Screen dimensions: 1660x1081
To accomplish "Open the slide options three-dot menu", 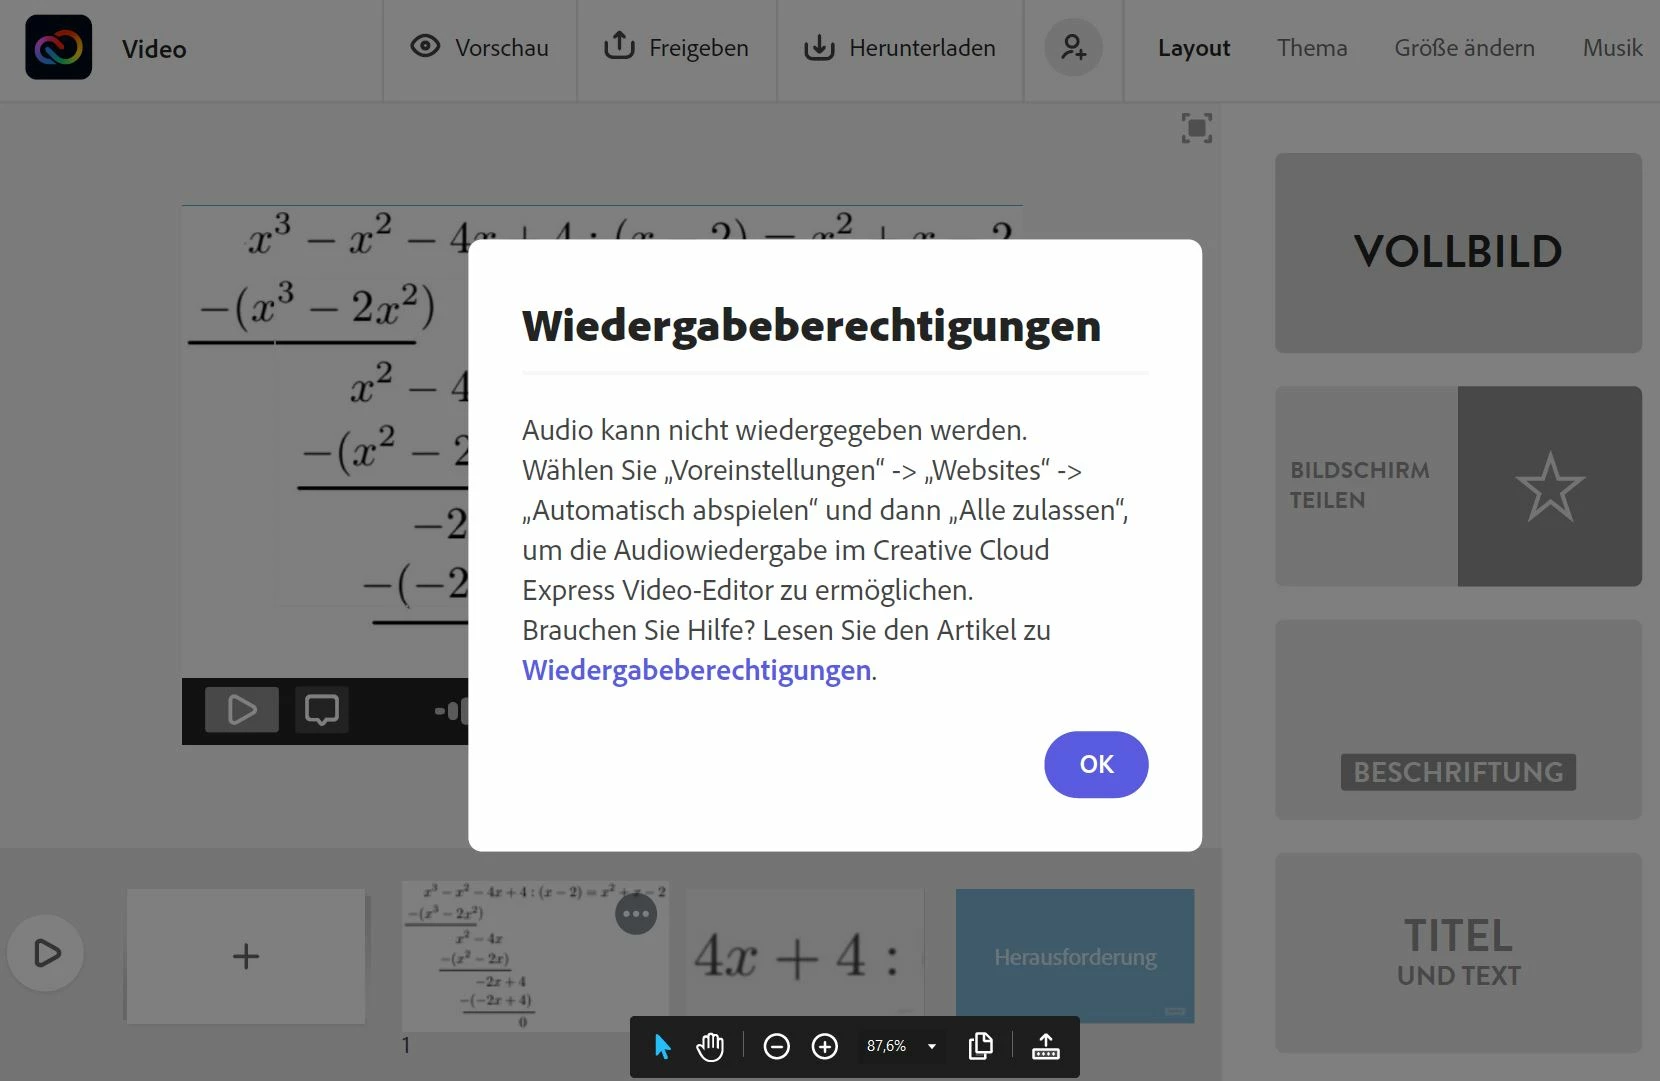I will click(x=636, y=914).
